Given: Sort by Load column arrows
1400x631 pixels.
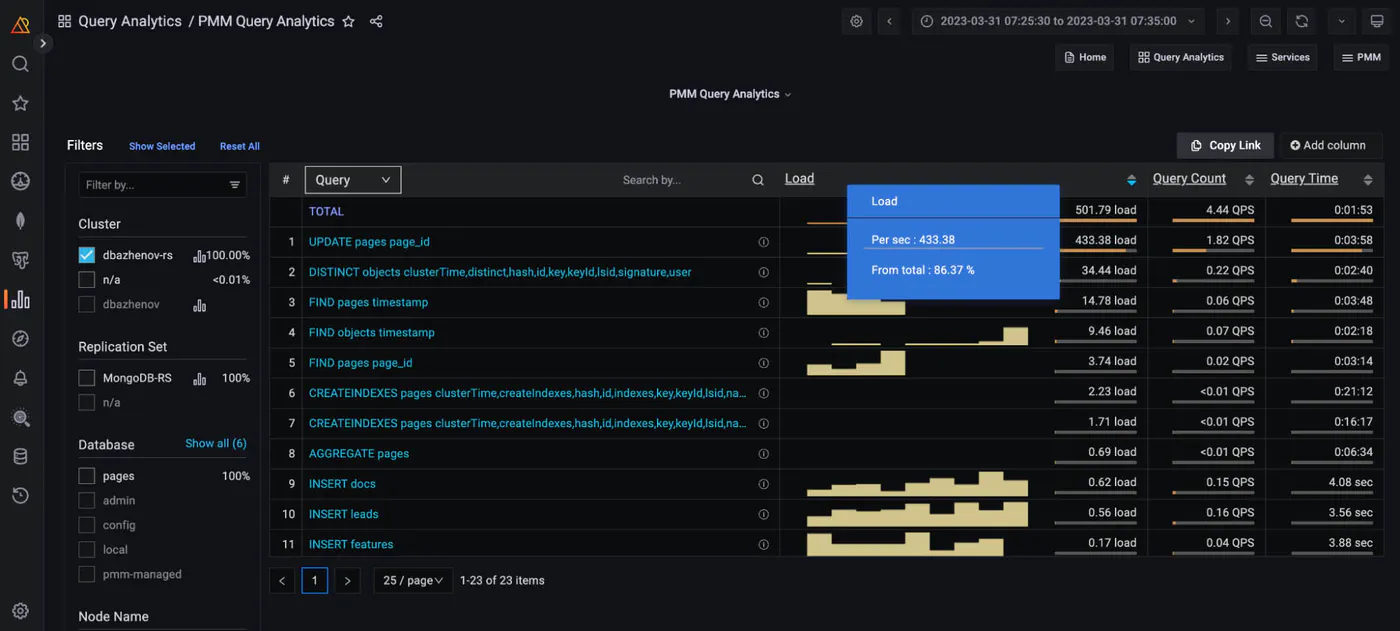Looking at the screenshot, I should 1131,180.
